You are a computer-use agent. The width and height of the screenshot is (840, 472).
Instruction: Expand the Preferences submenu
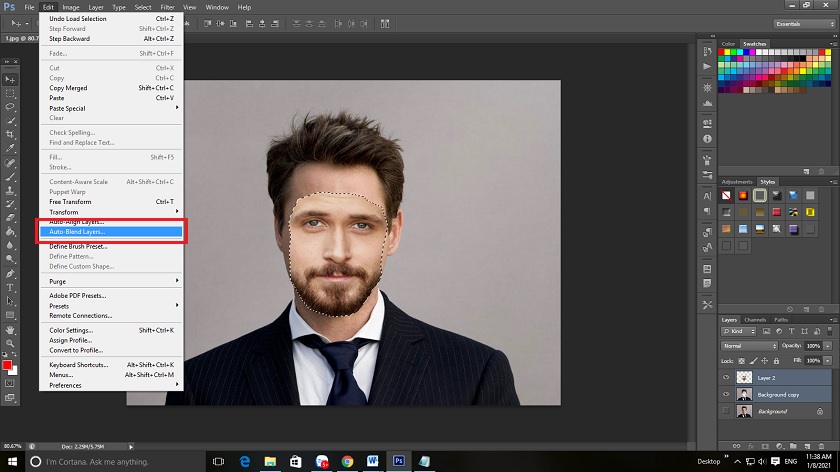(111, 385)
